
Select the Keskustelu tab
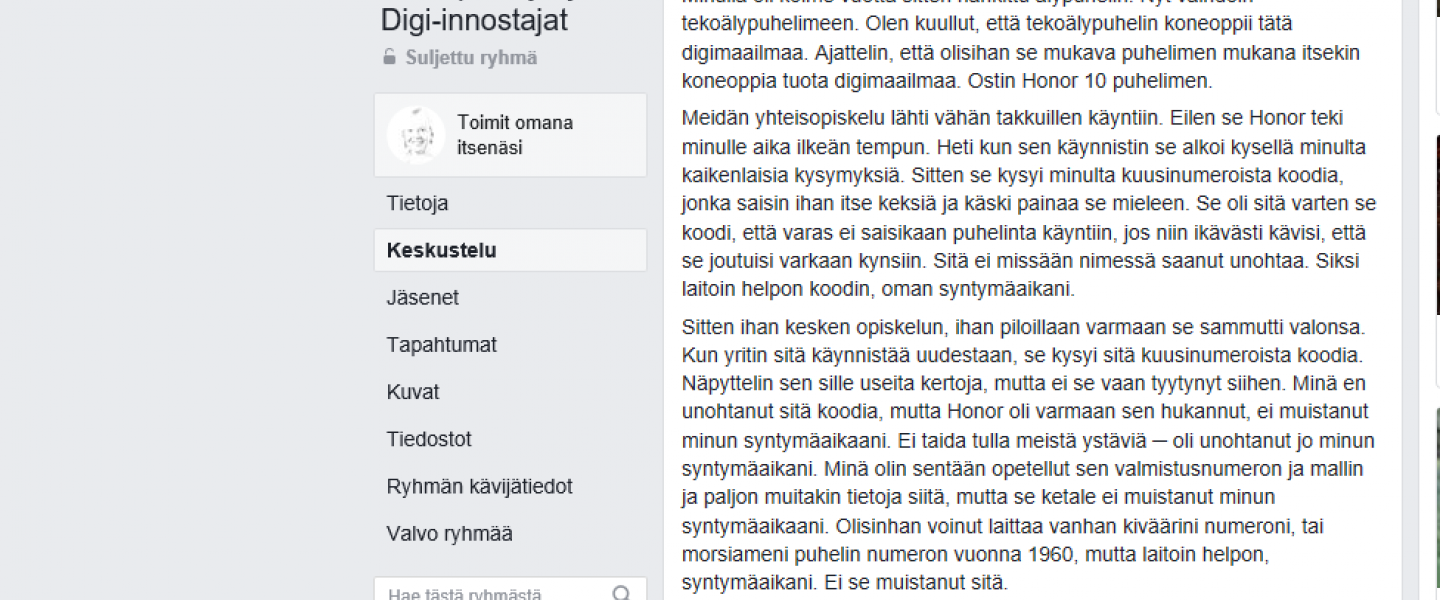coord(441,250)
